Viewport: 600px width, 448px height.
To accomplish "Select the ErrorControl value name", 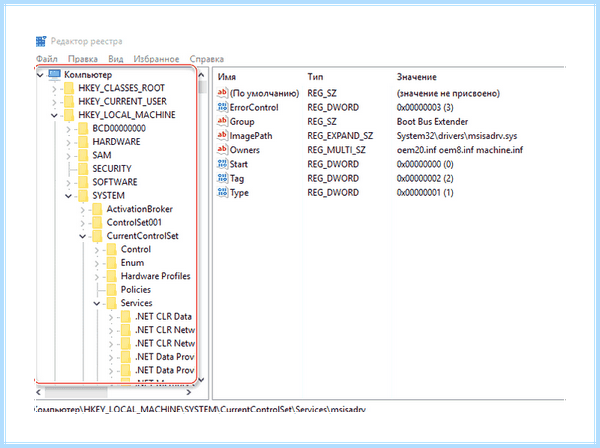I will pos(254,108).
